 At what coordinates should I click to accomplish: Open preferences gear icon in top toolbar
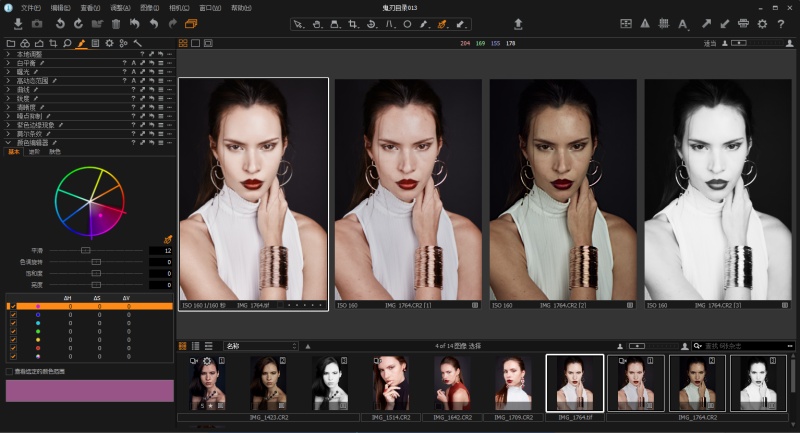click(x=762, y=23)
